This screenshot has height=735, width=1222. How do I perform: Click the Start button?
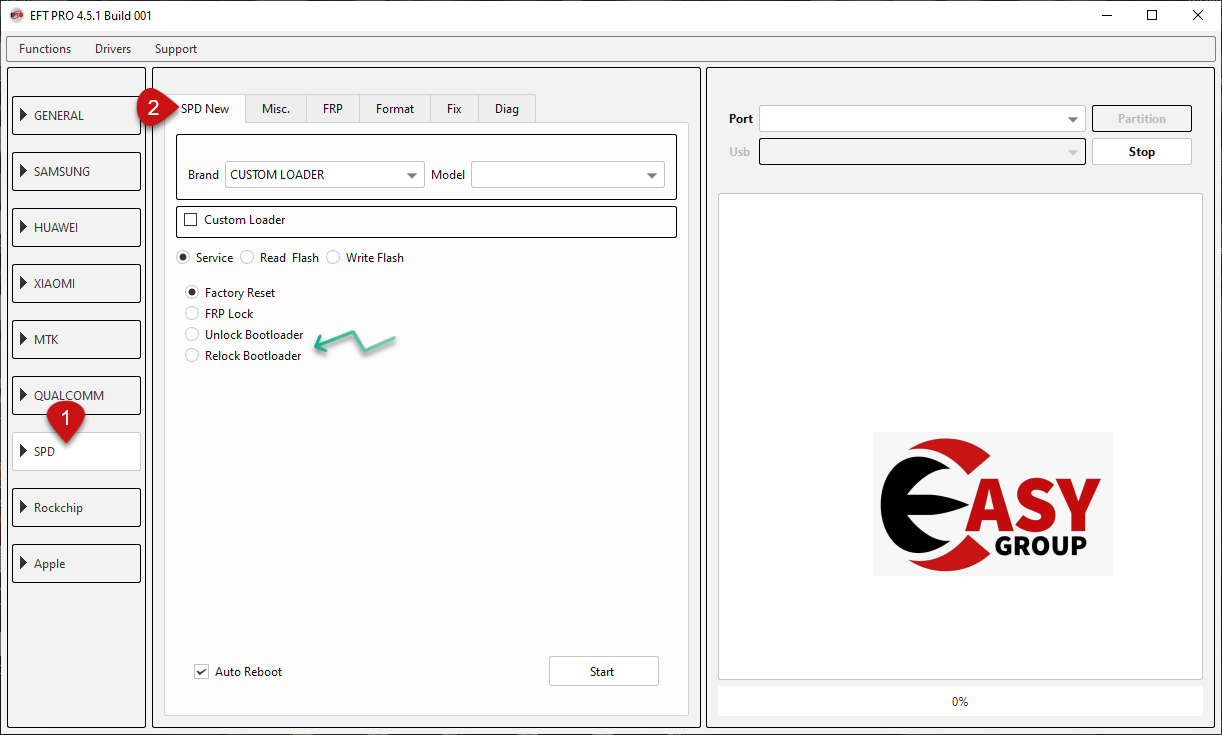tap(604, 672)
